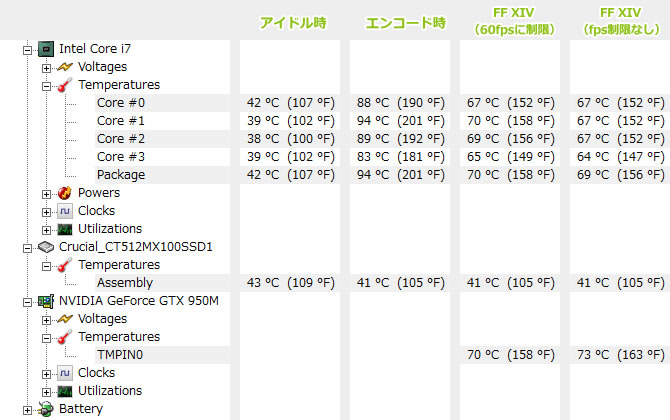Click the Clocks waveform icon under Intel Core i7
This screenshot has width=670, height=420.
click(65, 211)
